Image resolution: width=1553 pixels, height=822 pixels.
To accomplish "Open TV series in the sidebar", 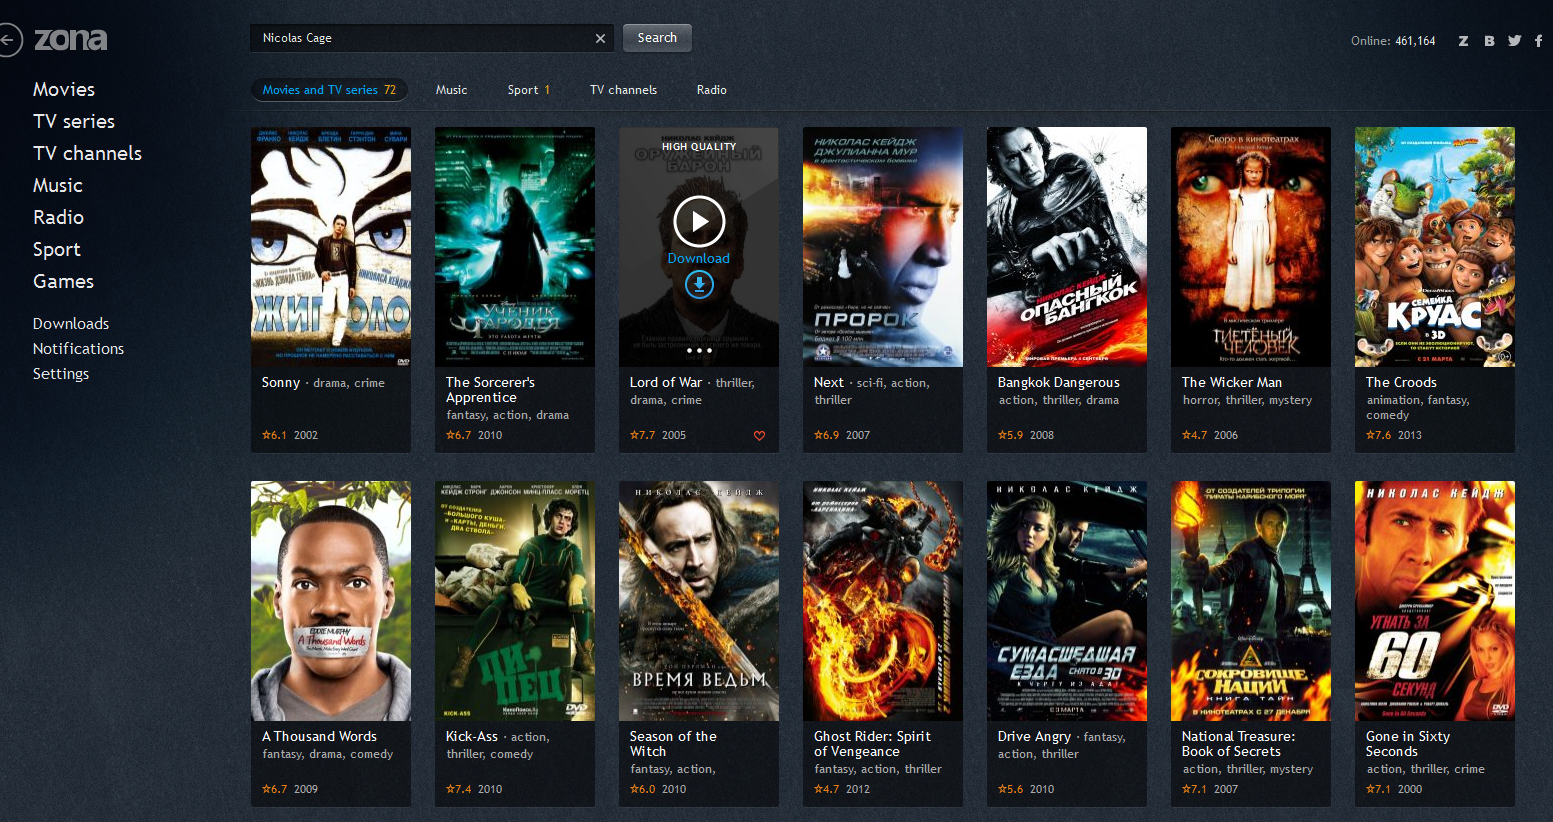I will [74, 121].
